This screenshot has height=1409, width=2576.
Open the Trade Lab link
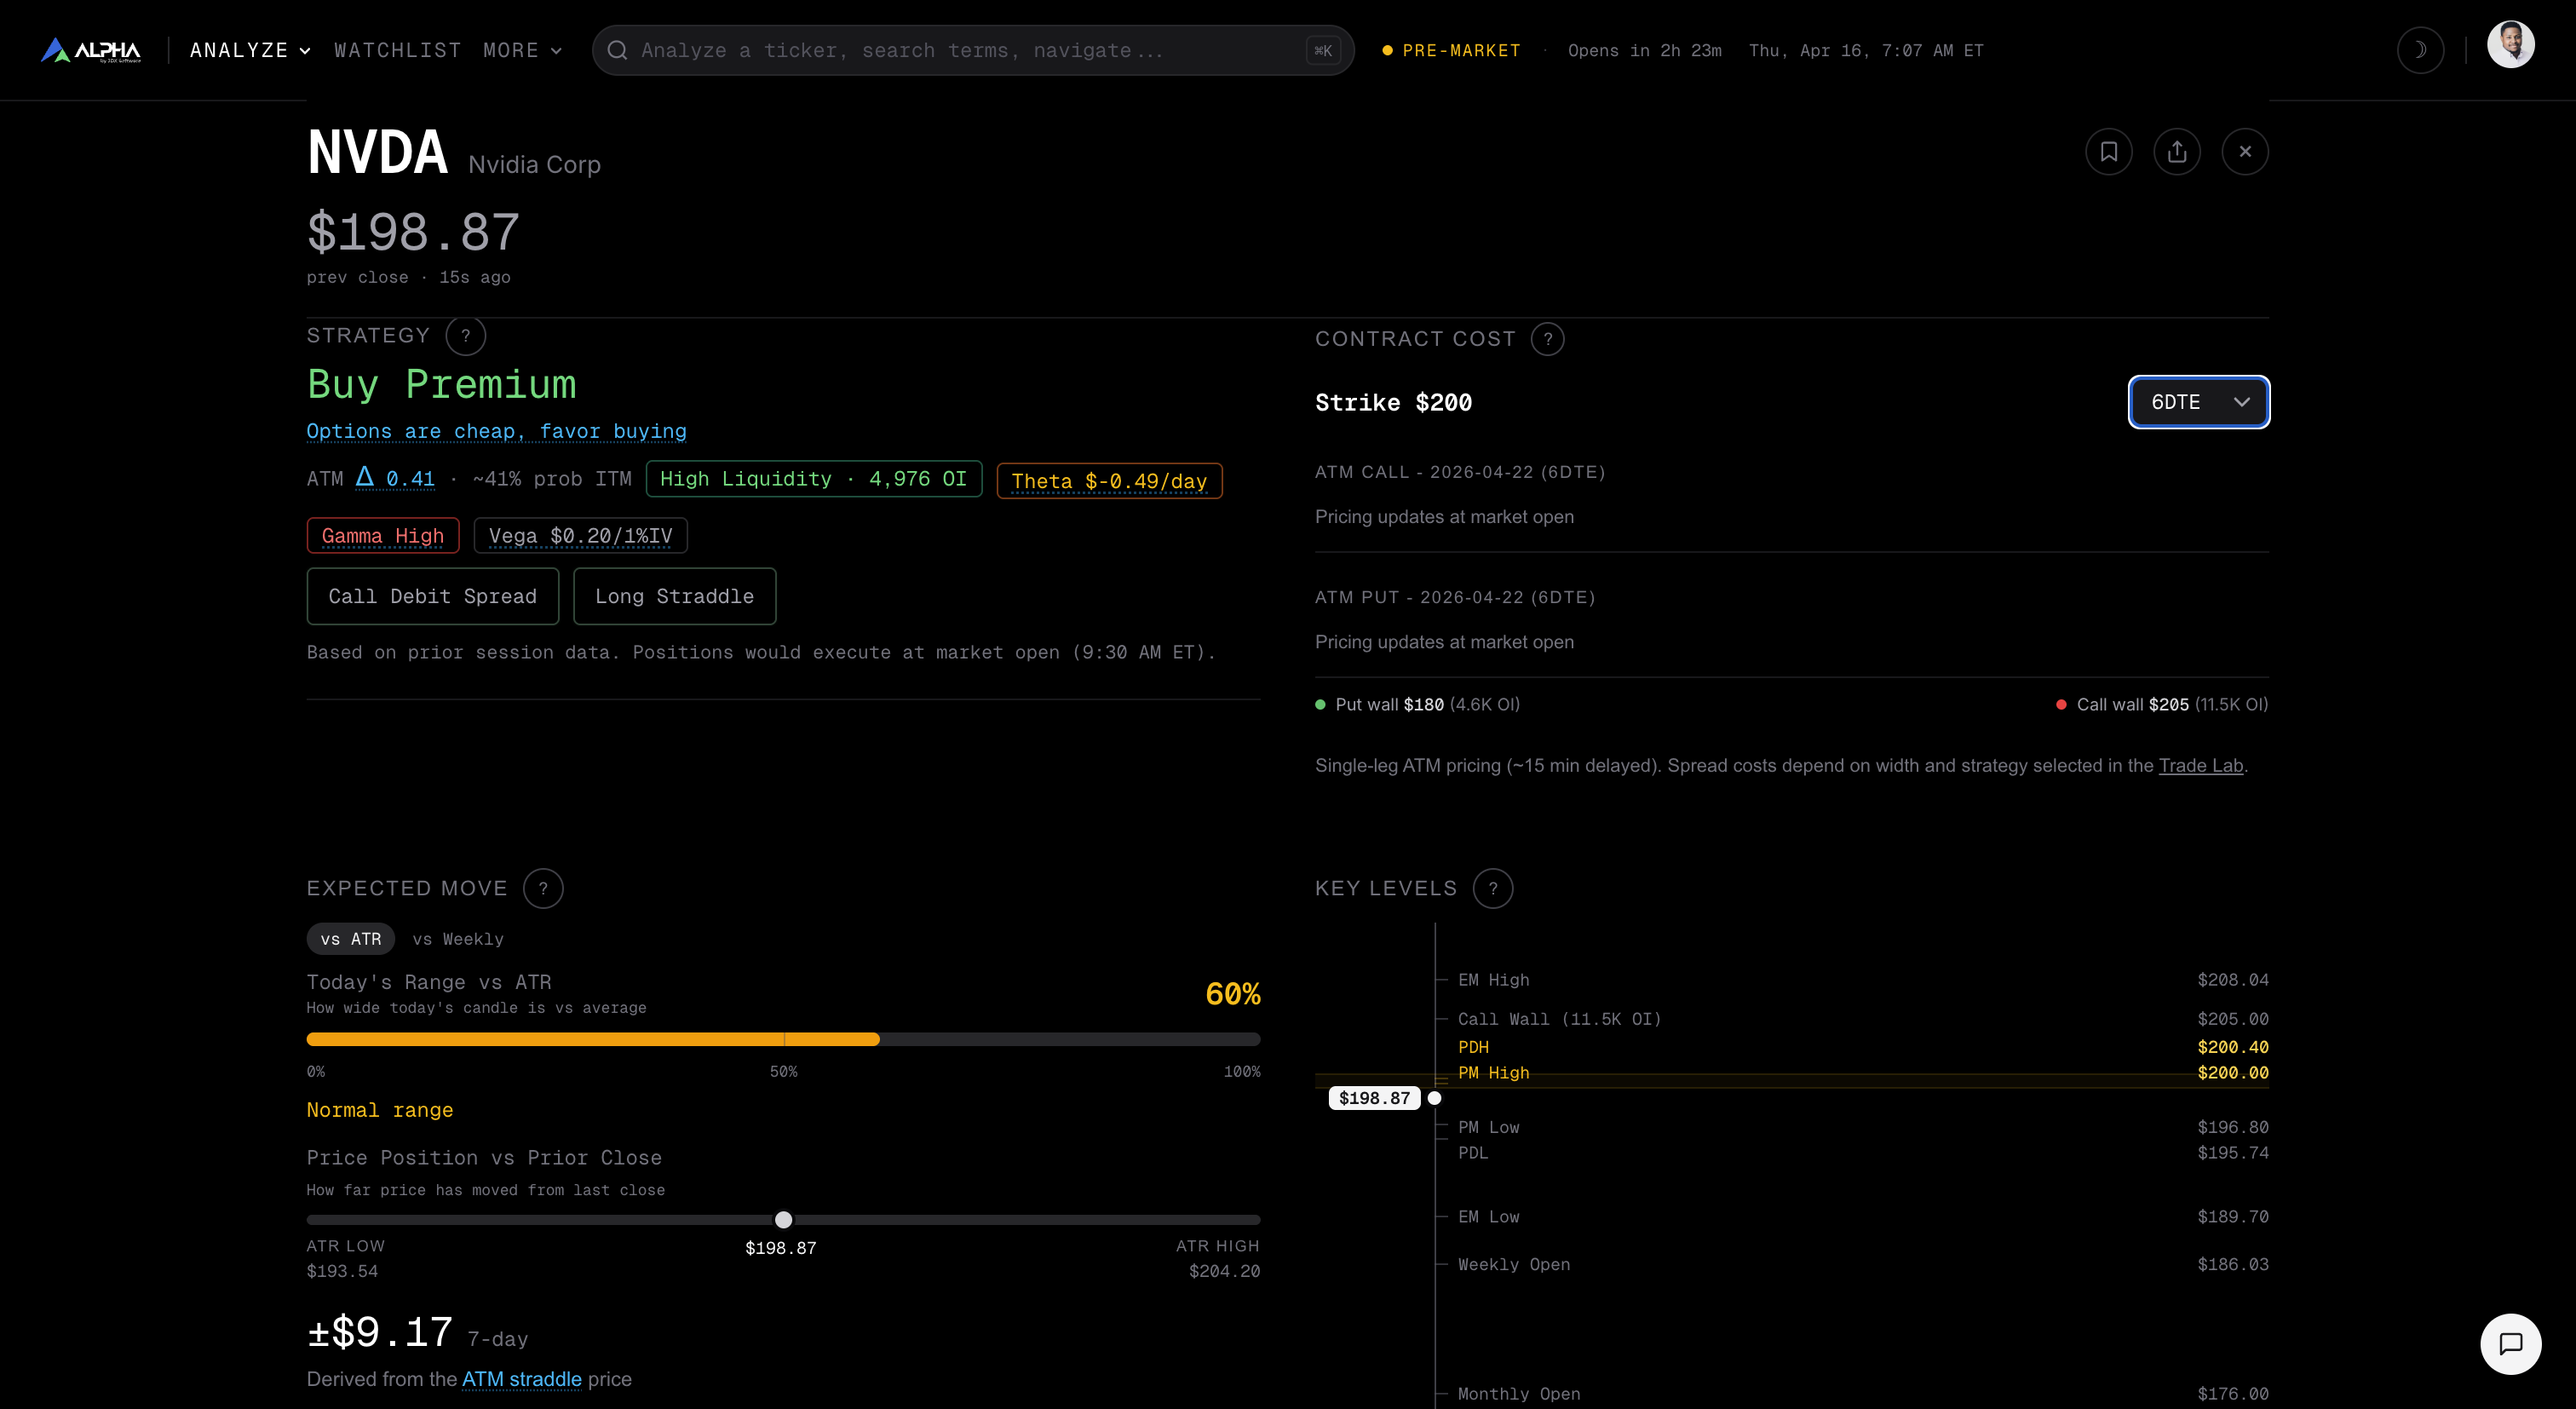tap(2200, 765)
